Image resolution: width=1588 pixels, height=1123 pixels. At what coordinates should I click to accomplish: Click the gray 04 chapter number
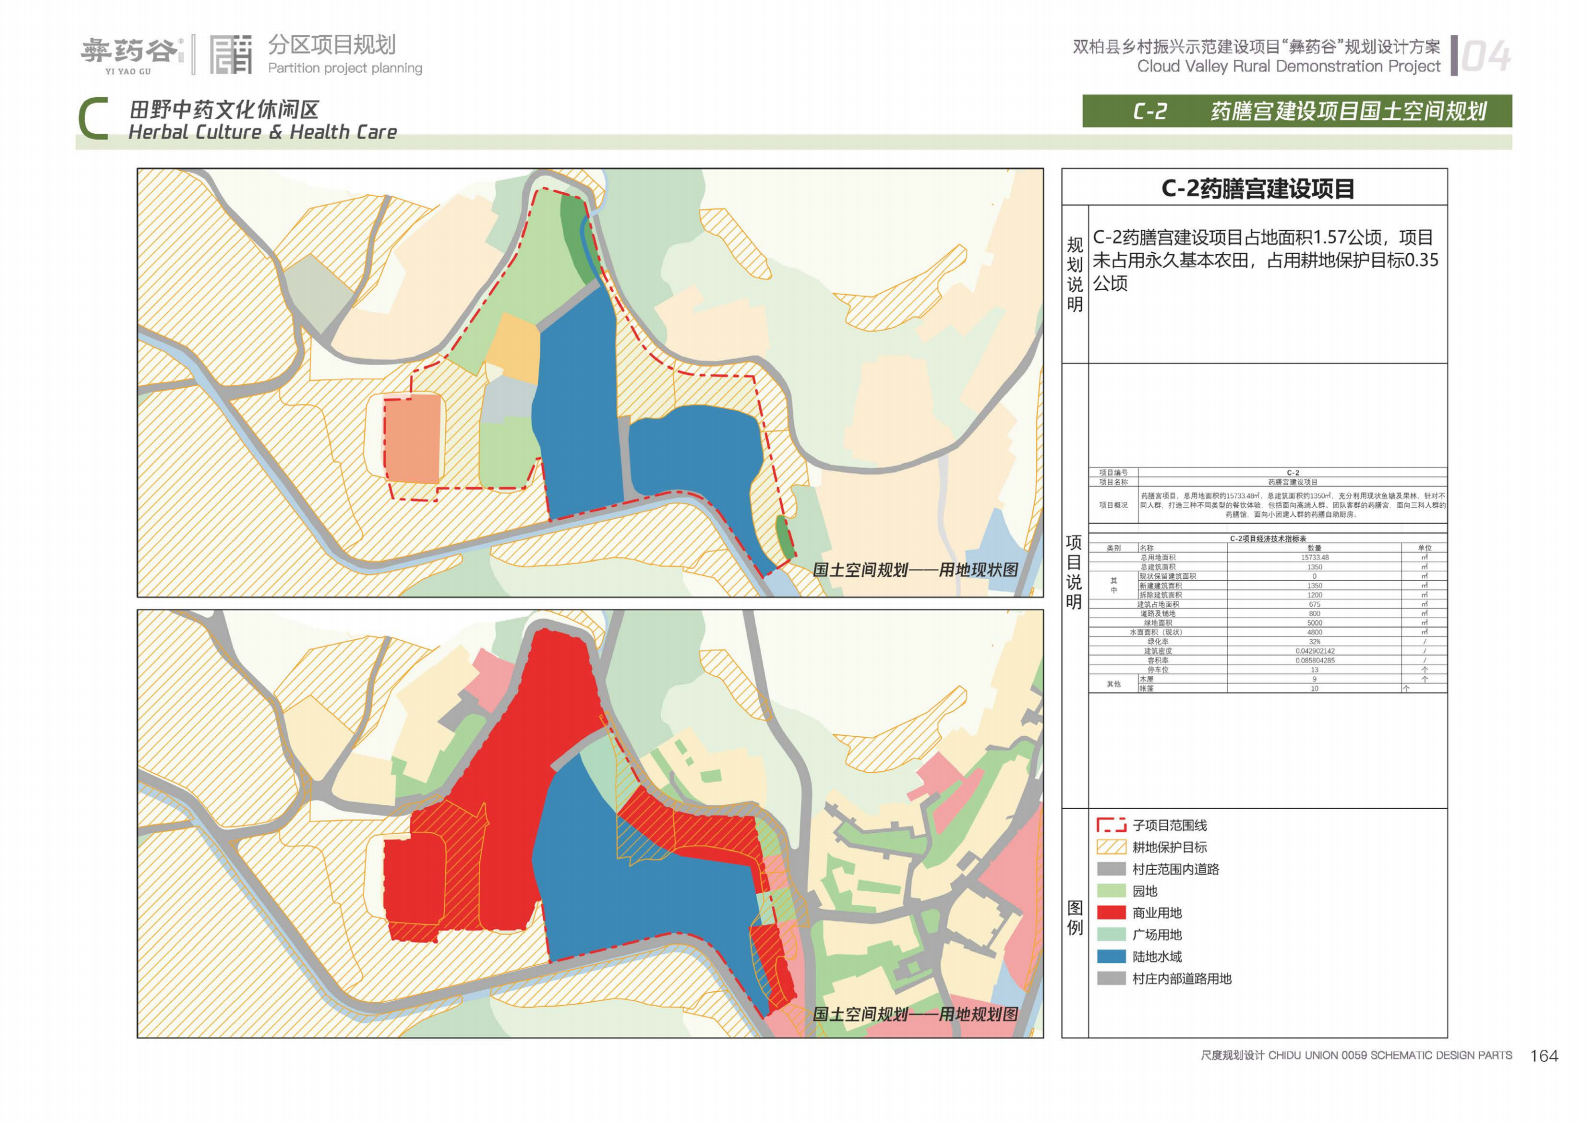[x=1485, y=57]
